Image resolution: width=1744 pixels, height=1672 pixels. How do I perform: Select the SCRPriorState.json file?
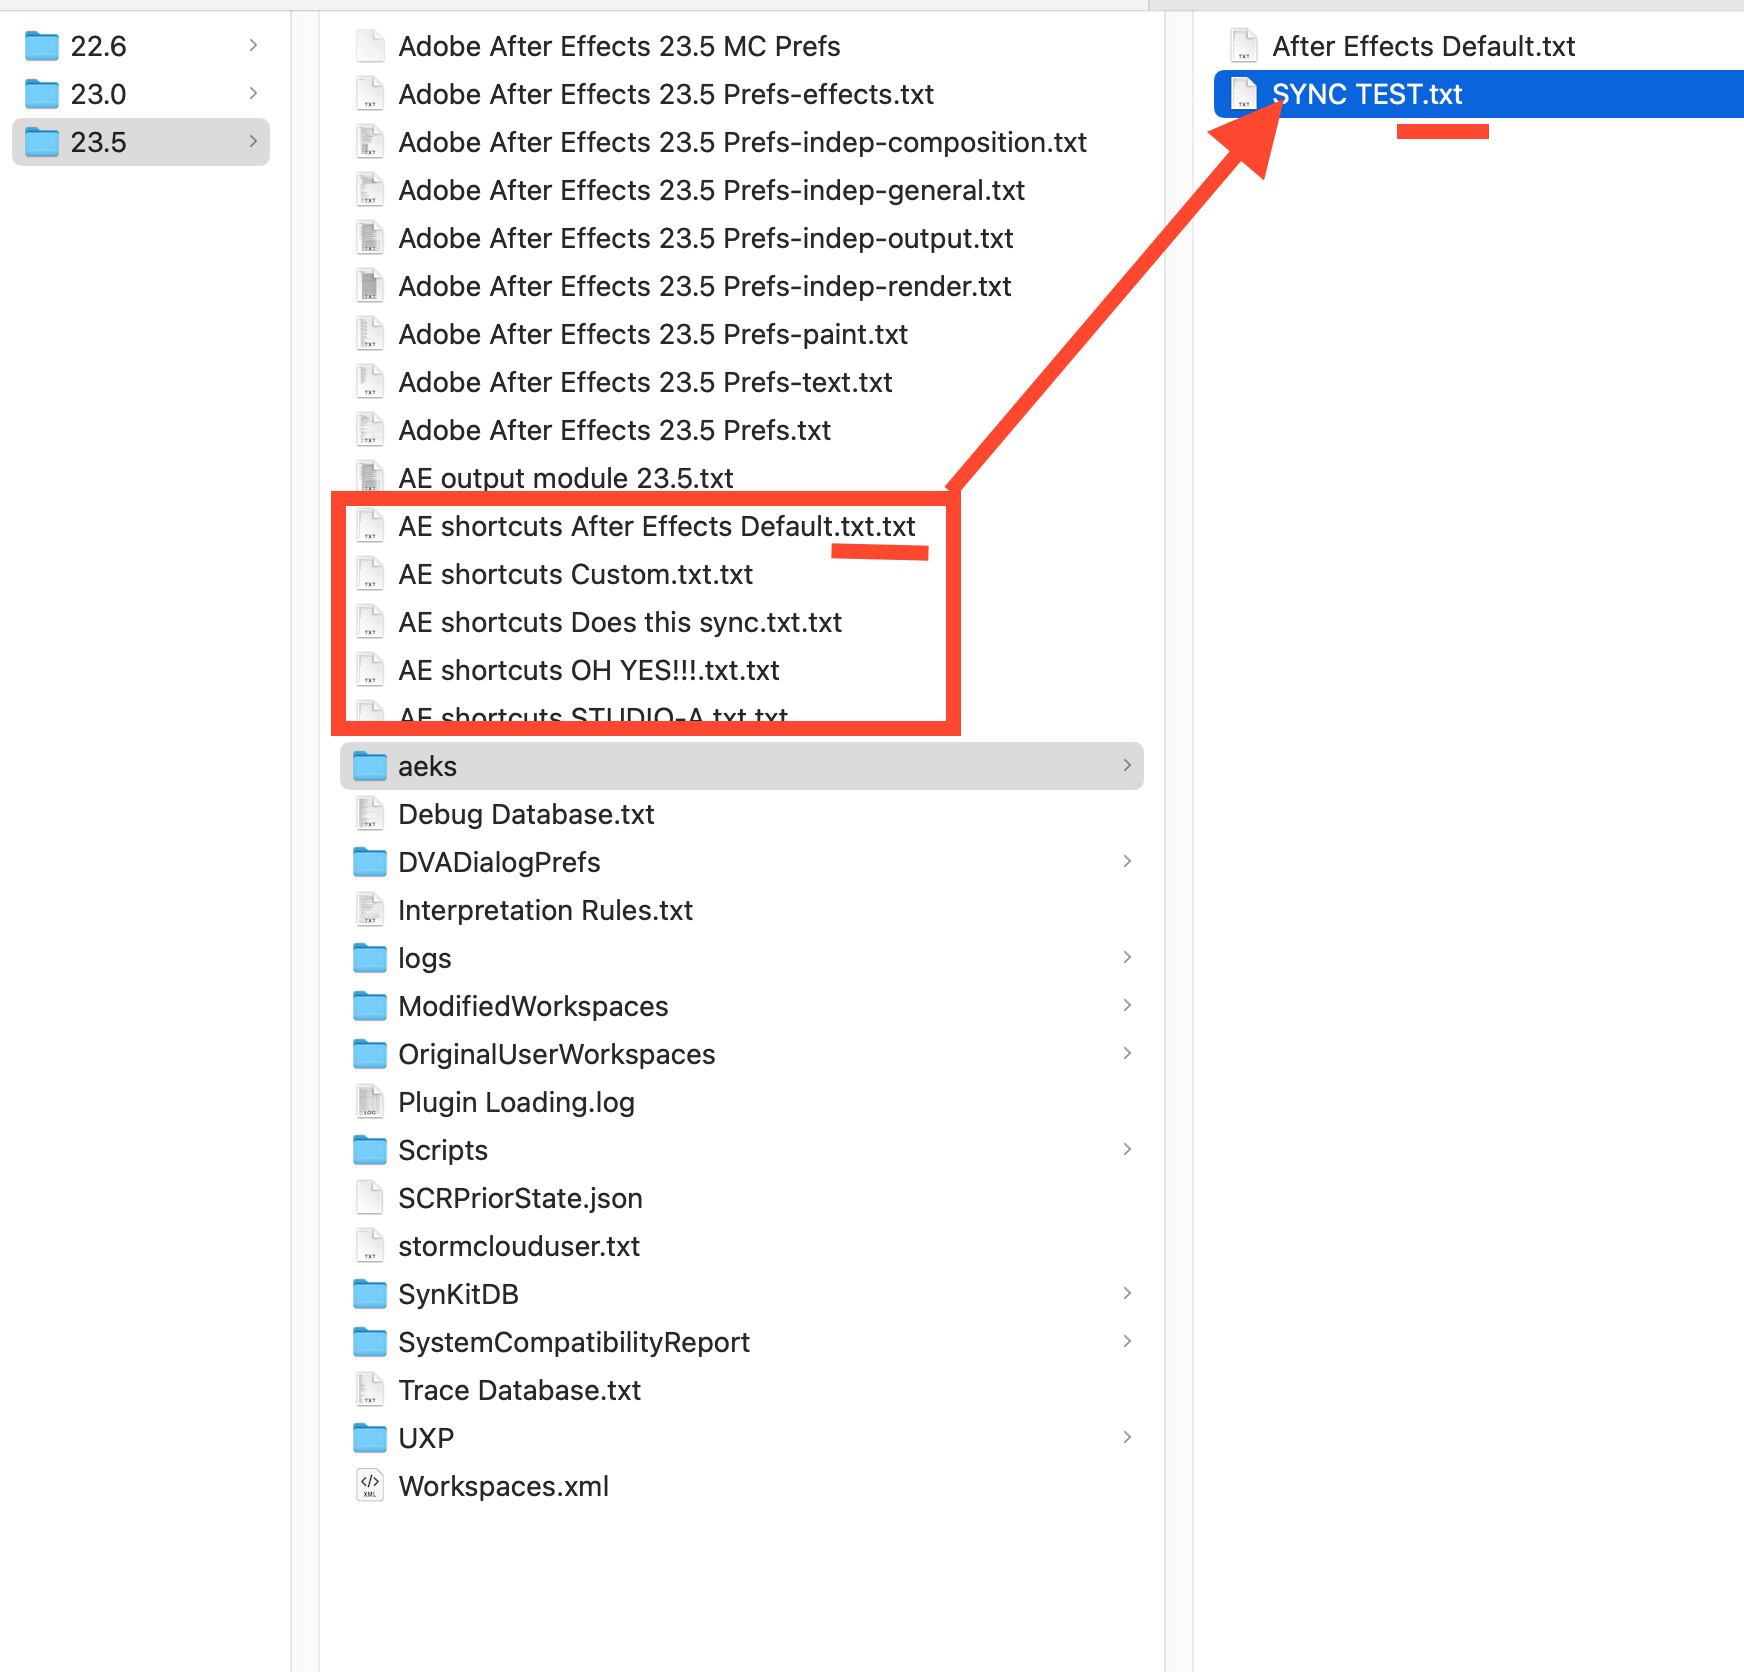click(x=520, y=1198)
